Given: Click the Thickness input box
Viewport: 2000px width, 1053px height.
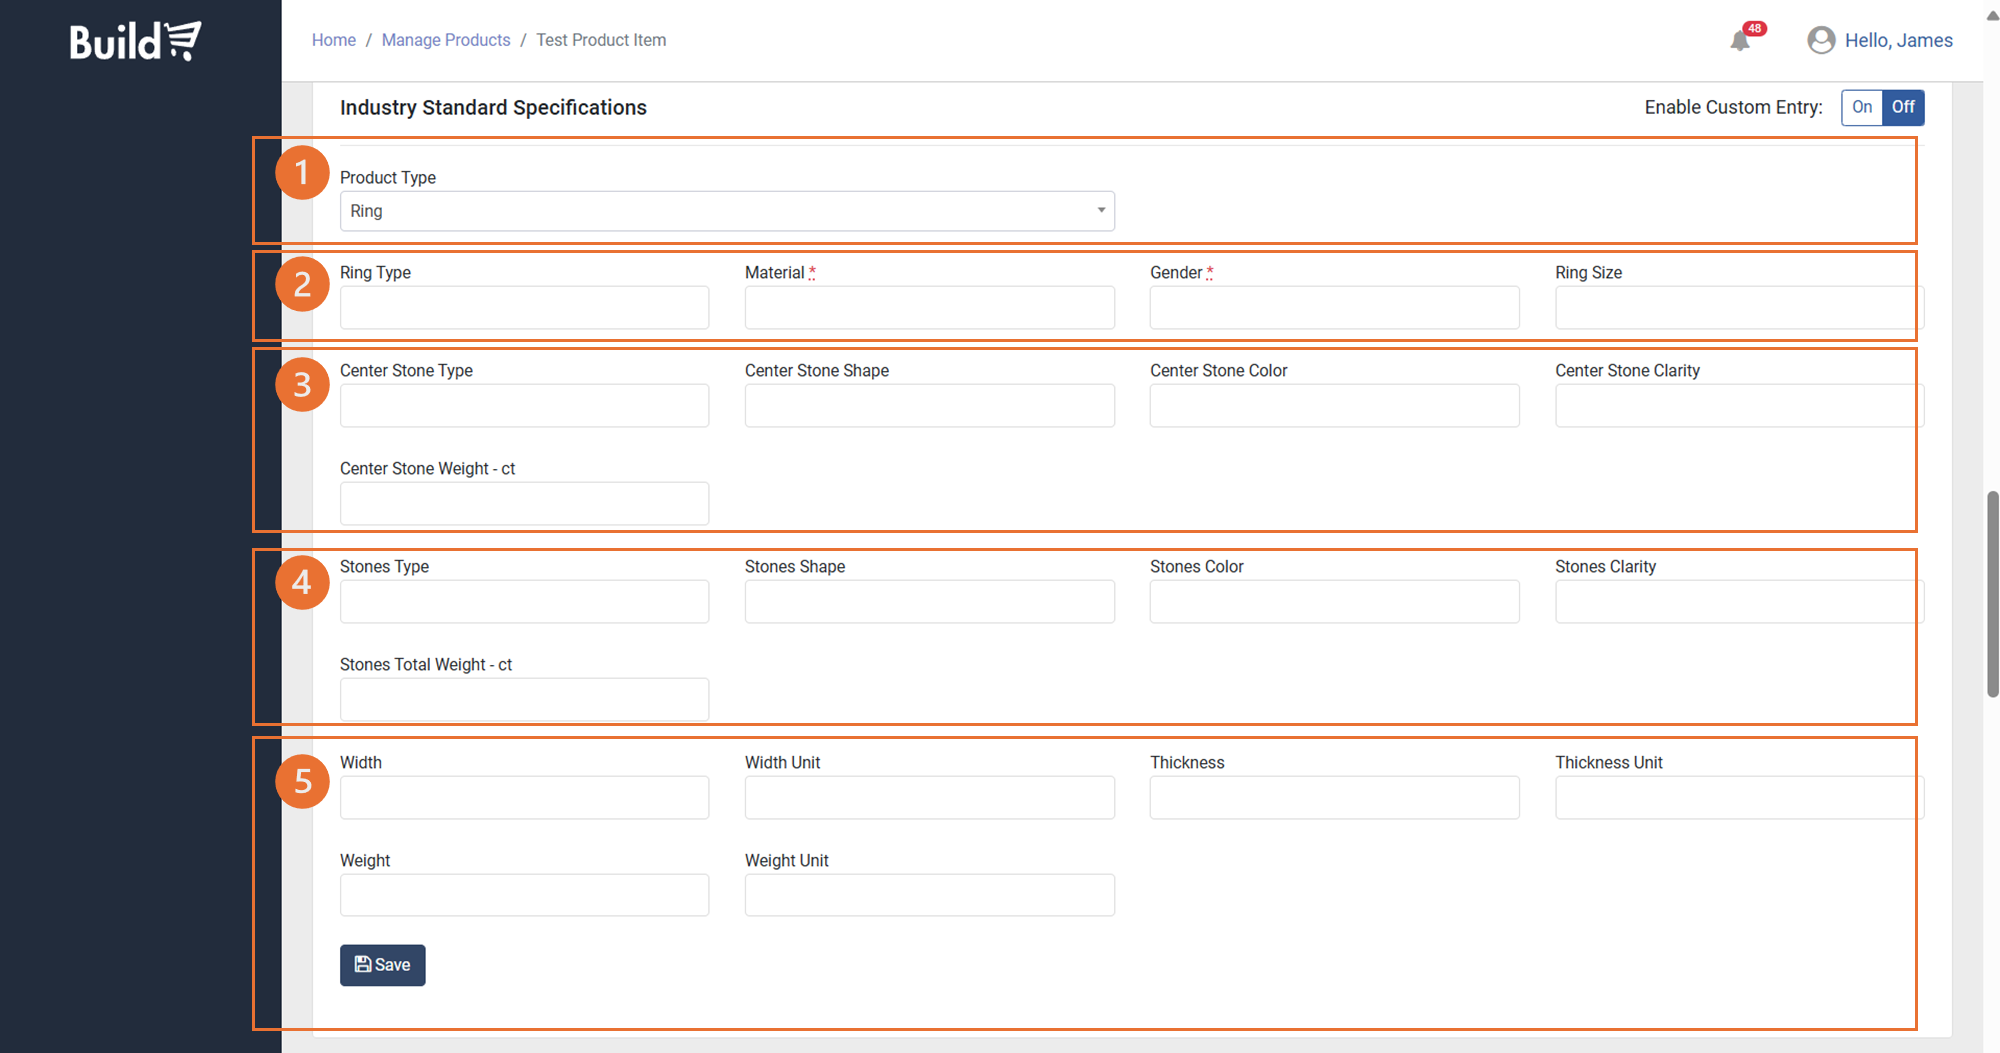Looking at the screenshot, I should pyautogui.click(x=1334, y=798).
